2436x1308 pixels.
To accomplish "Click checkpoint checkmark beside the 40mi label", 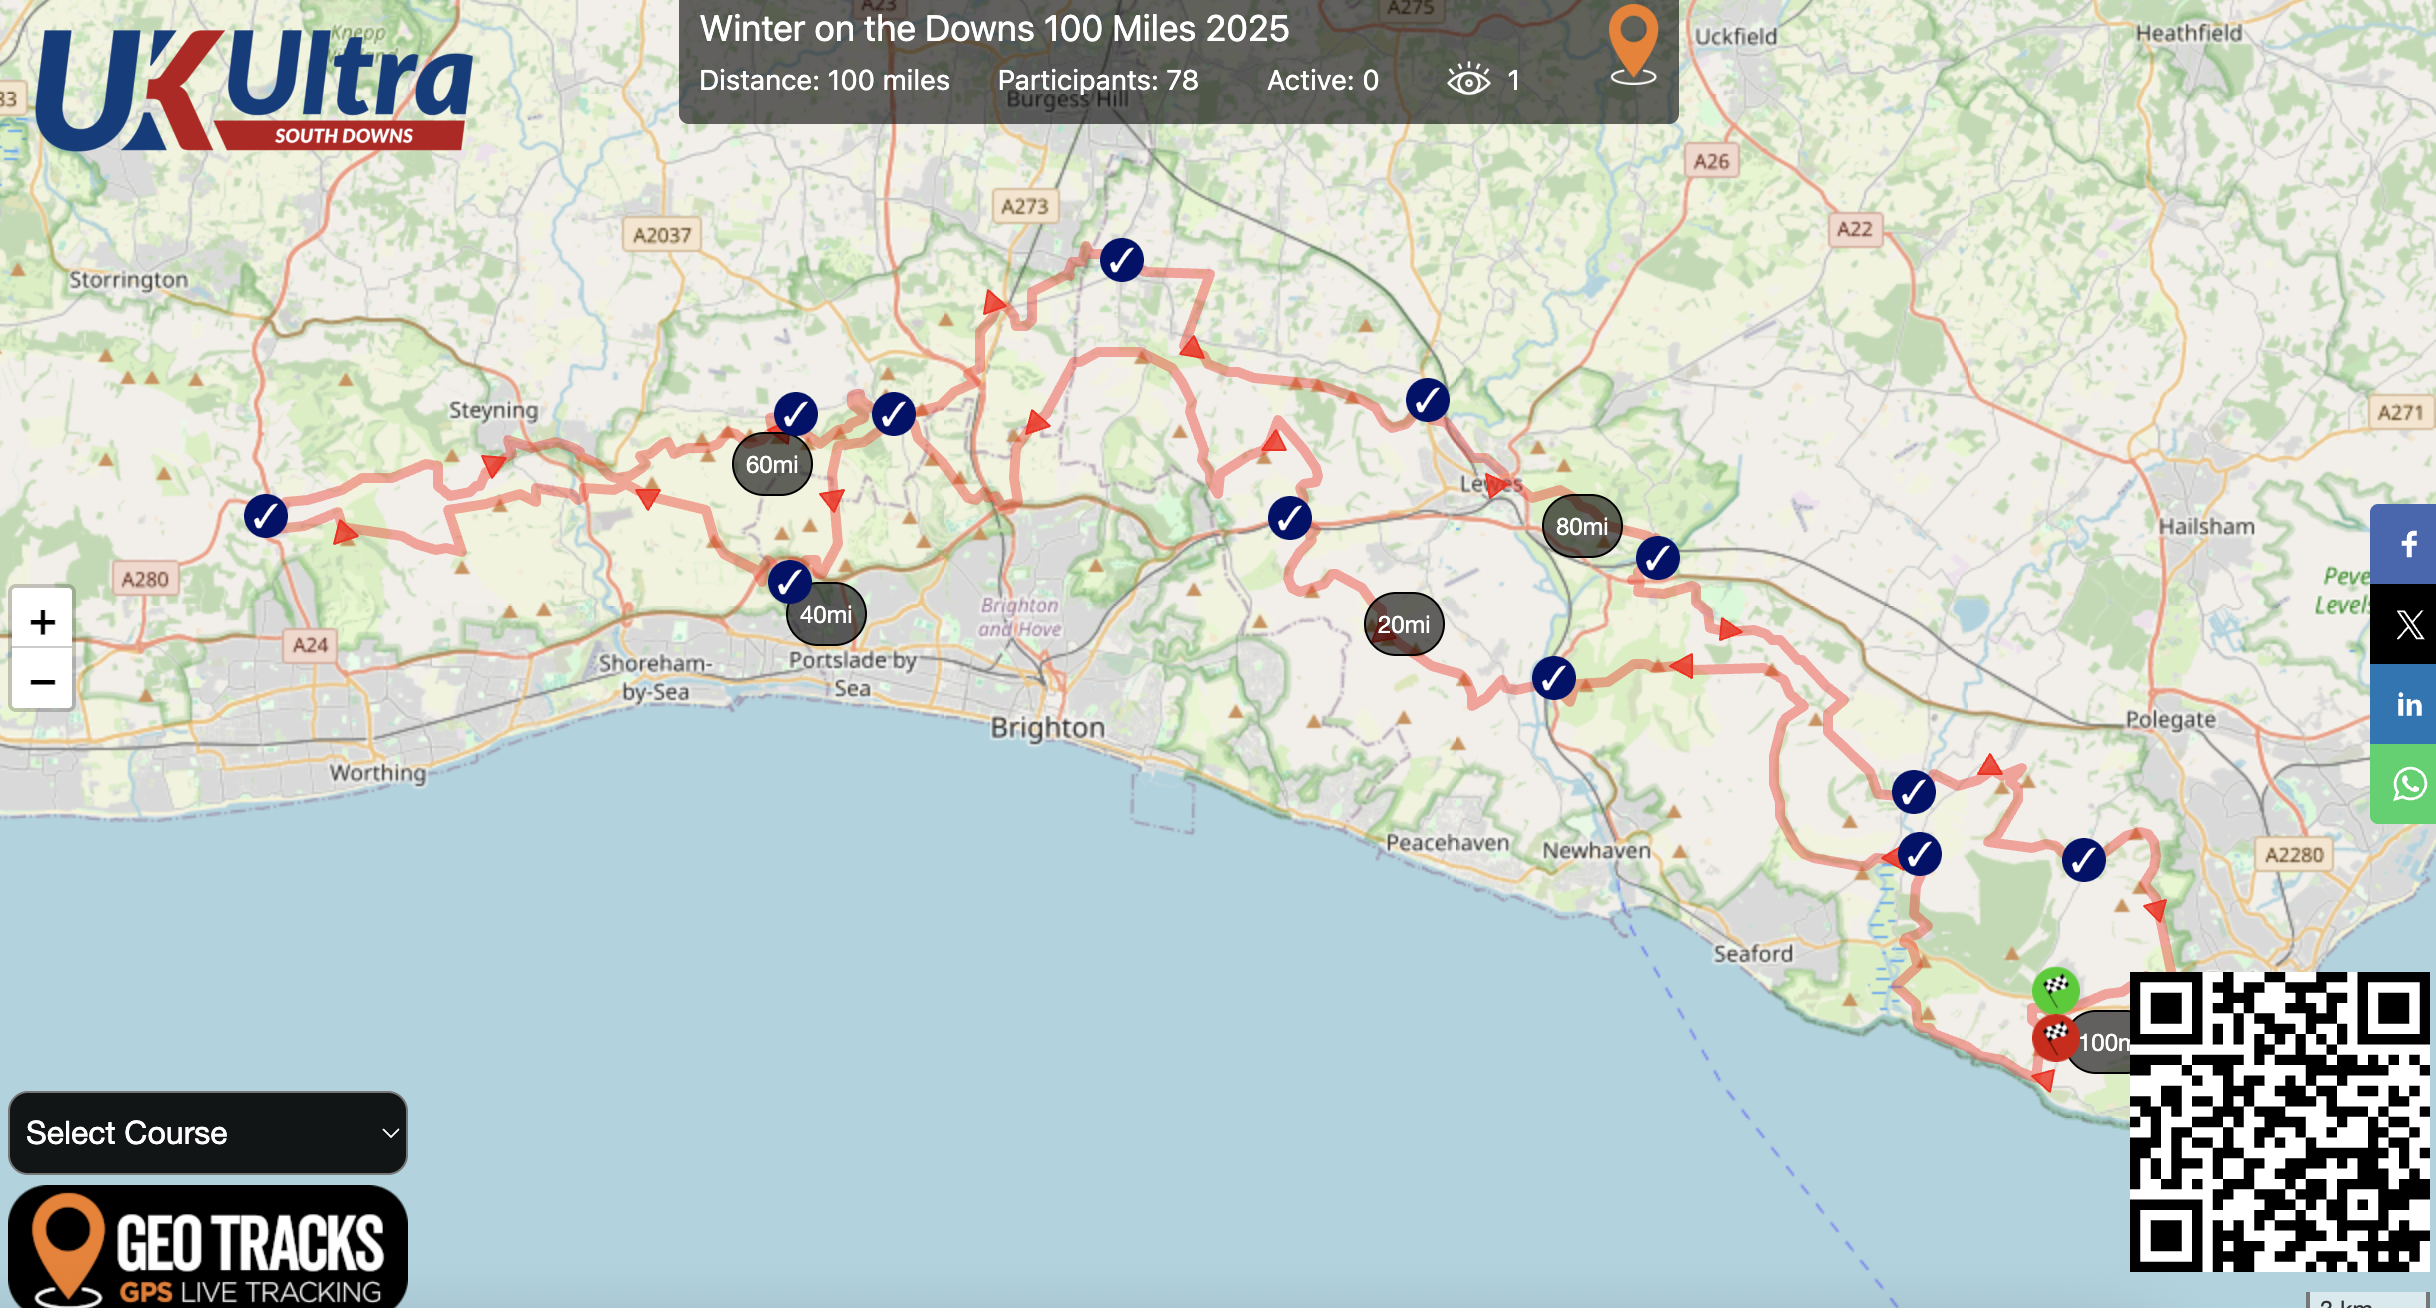I will (789, 580).
